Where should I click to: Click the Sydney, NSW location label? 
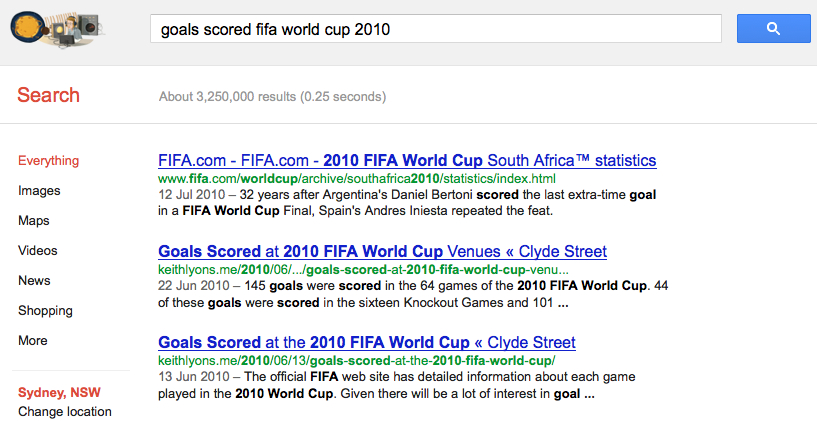(x=59, y=392)
